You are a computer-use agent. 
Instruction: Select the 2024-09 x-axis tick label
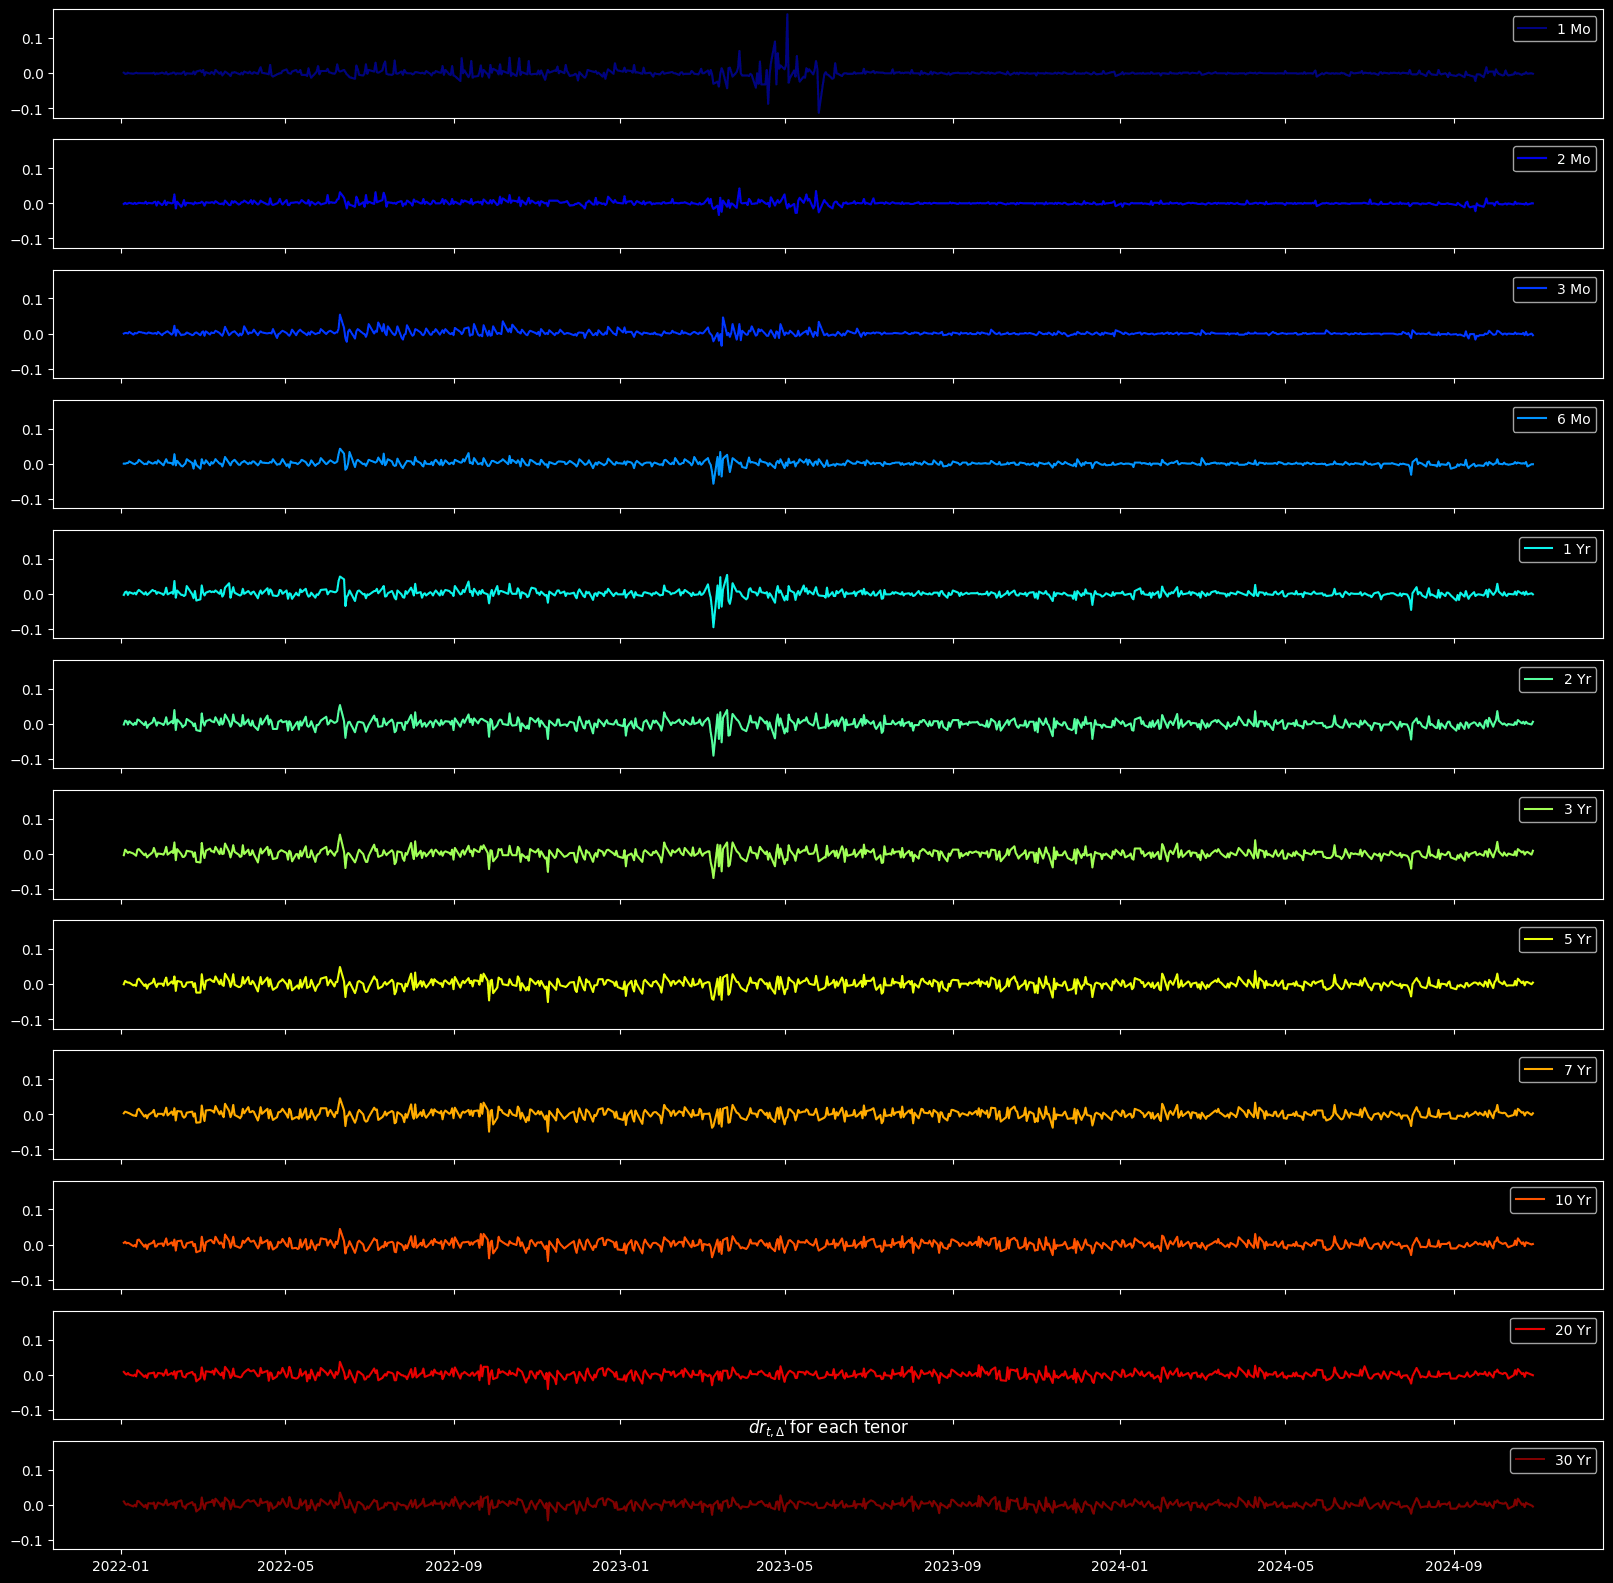[1453, 1566]
